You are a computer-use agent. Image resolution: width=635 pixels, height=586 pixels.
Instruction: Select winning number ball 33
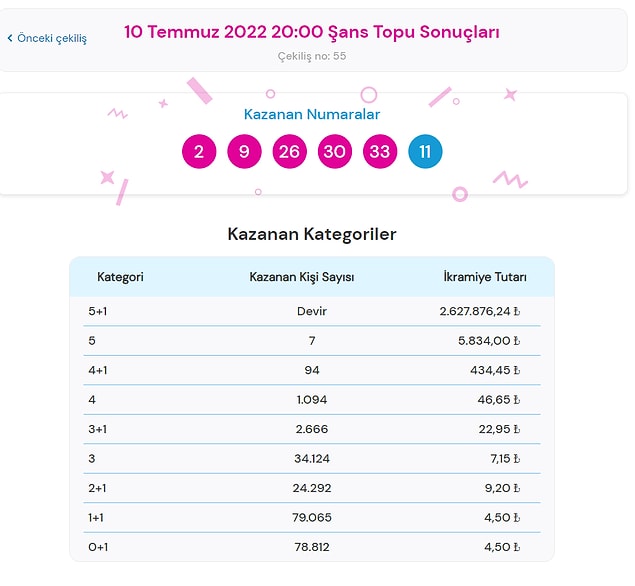coord(380,151)
